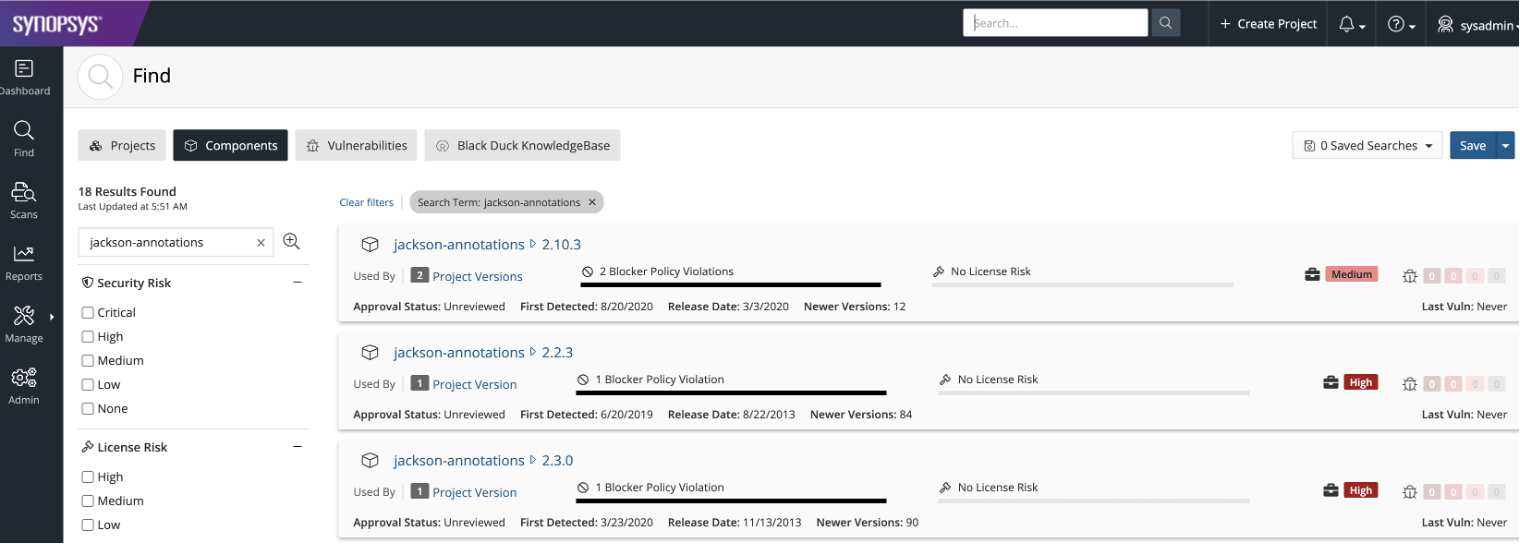This screenshot has height=544, width=1520.
Task: Tick the High license risk checkbox
Action: coord(88,477)
